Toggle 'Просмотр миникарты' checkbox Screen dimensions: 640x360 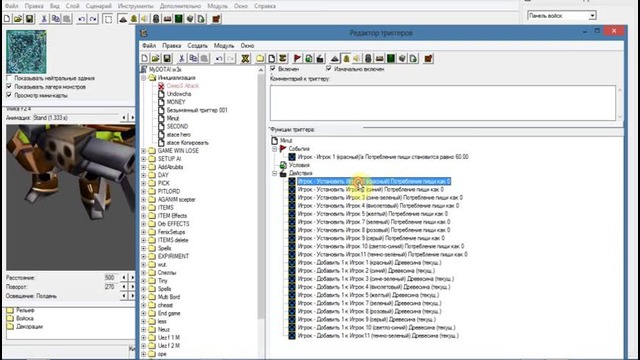coord(9,95)
